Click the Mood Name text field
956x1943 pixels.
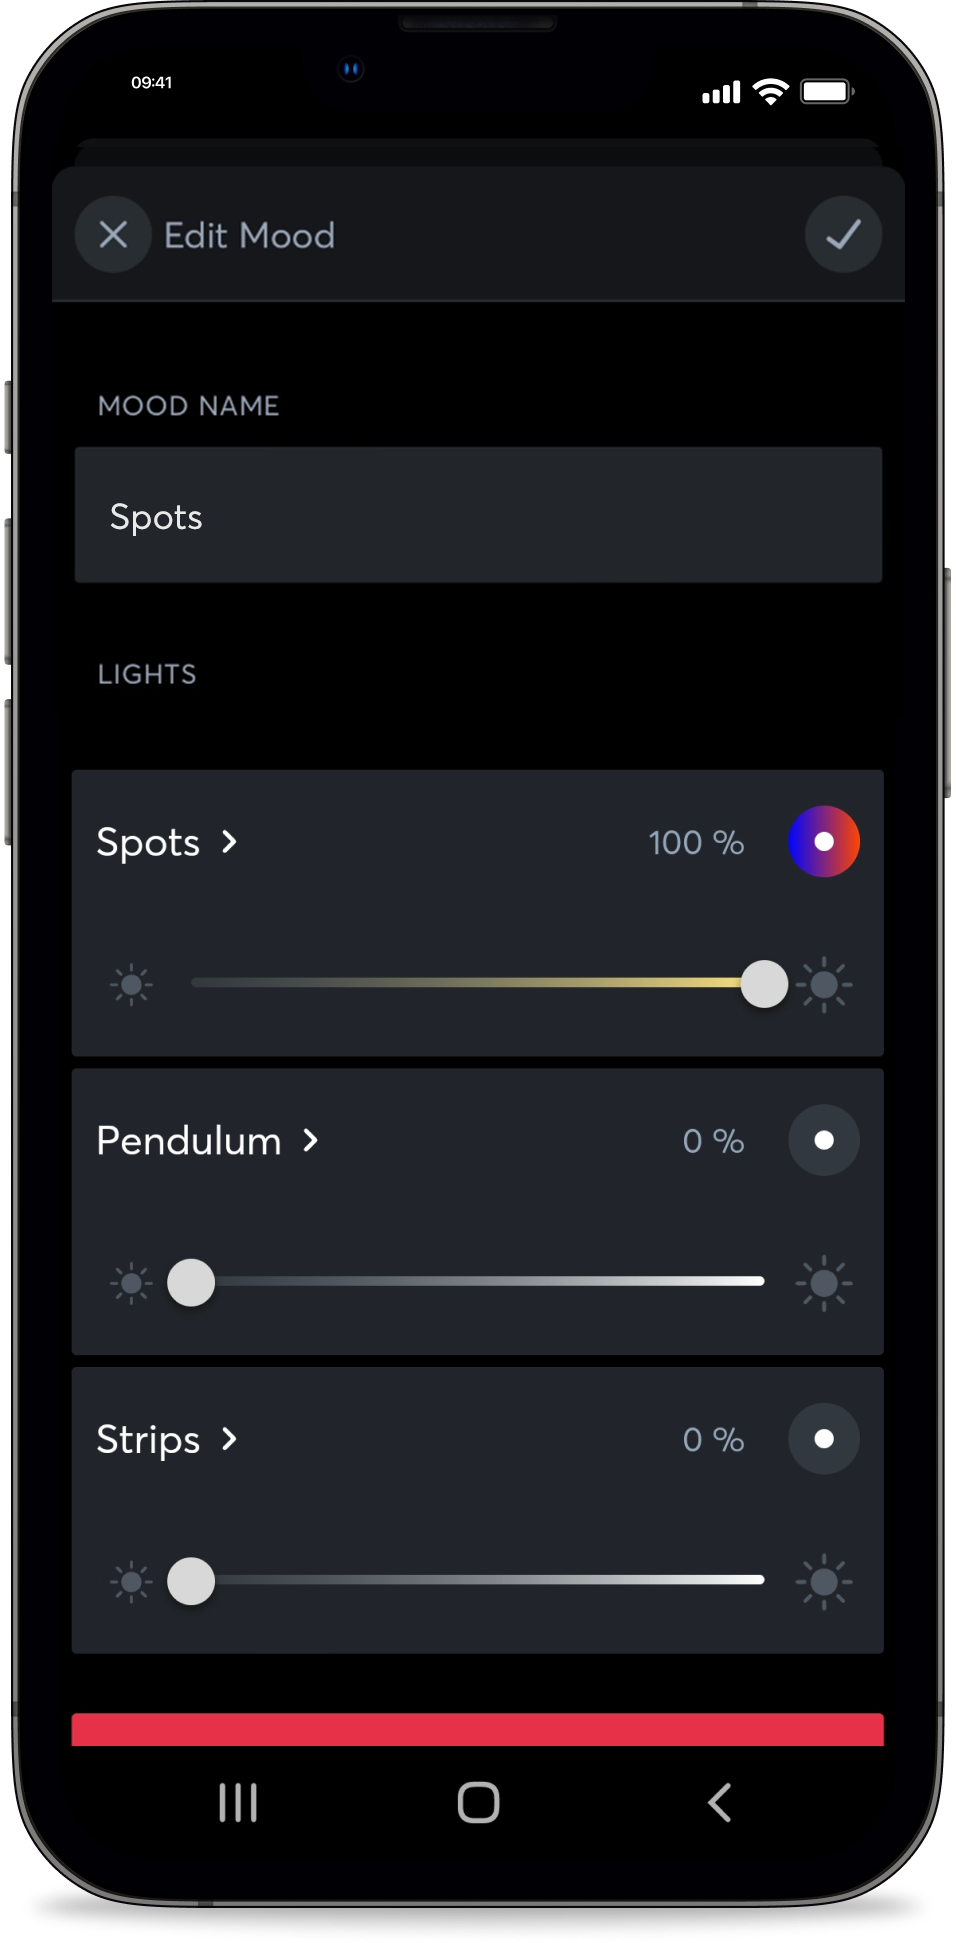coord(478,515)
